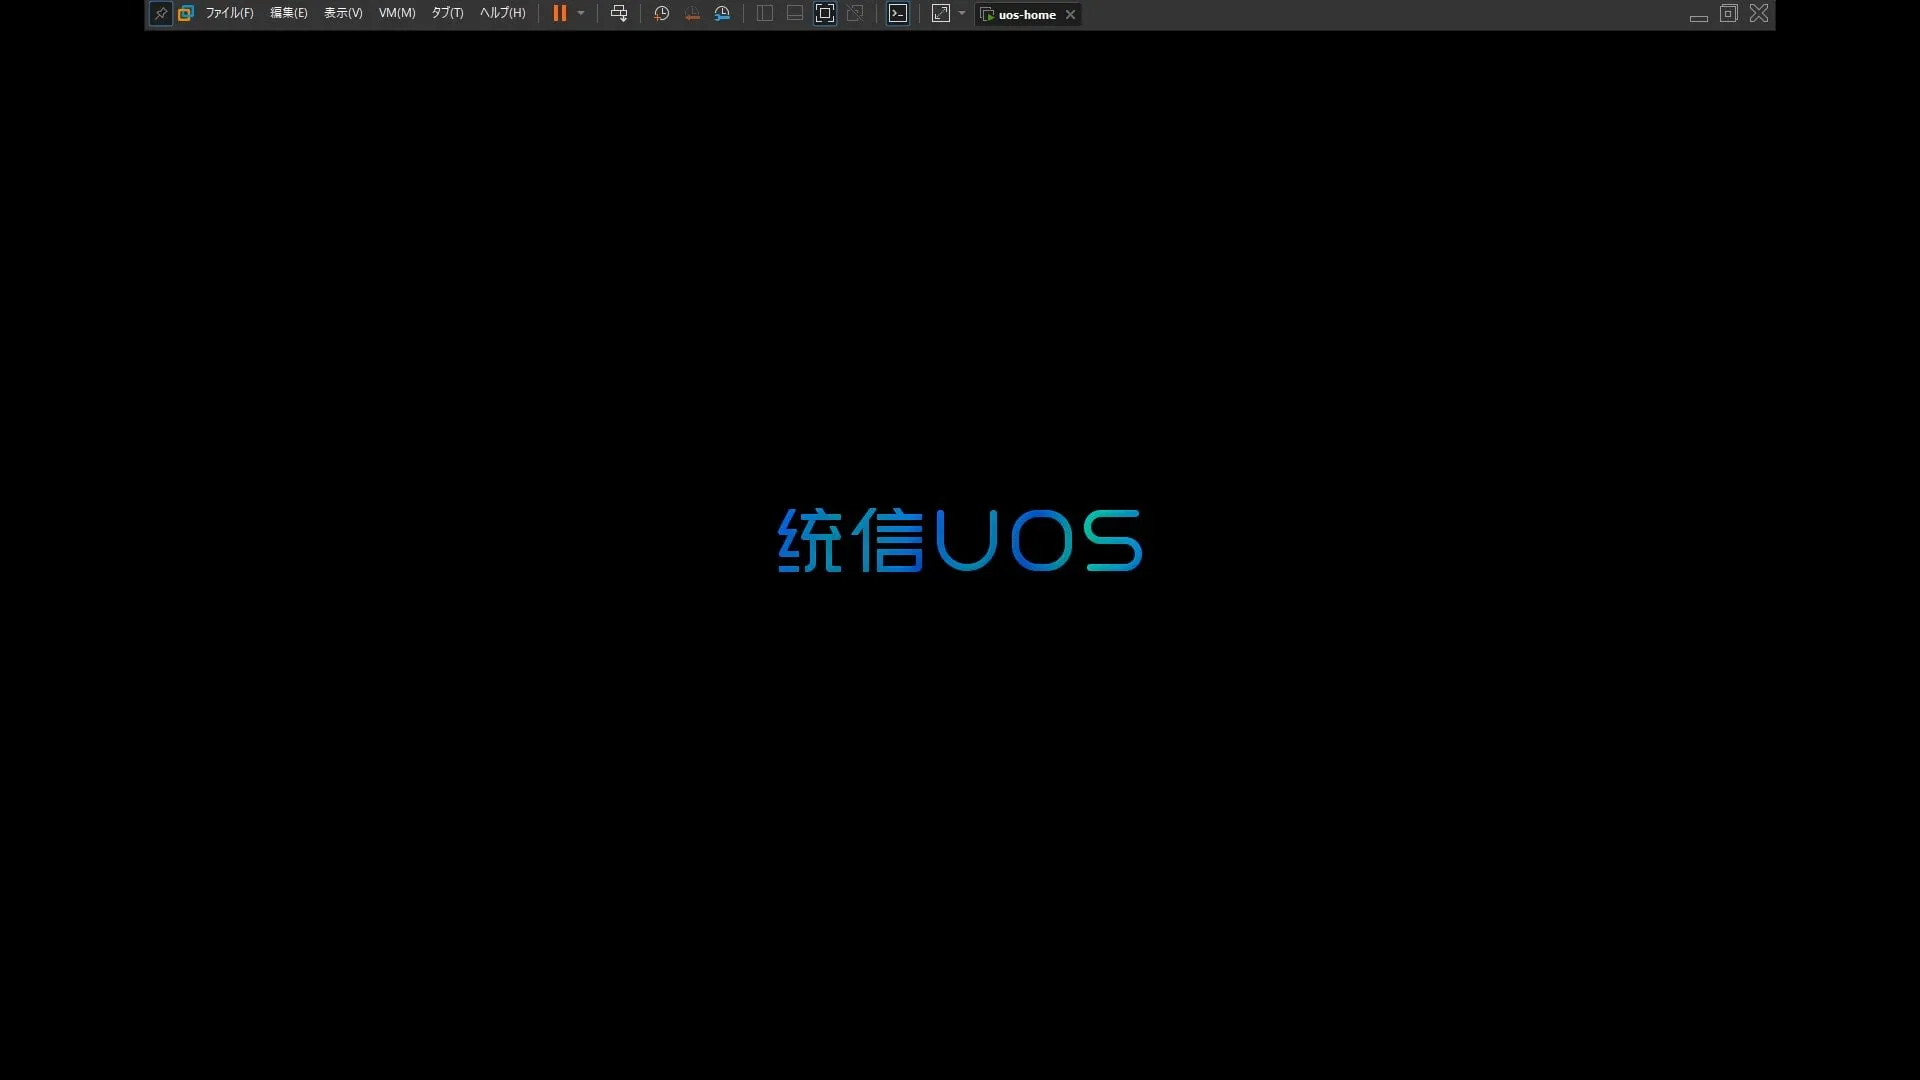The image size is (1920, 1080).
Task: Open the console view terminal icon
Action: 898,14
